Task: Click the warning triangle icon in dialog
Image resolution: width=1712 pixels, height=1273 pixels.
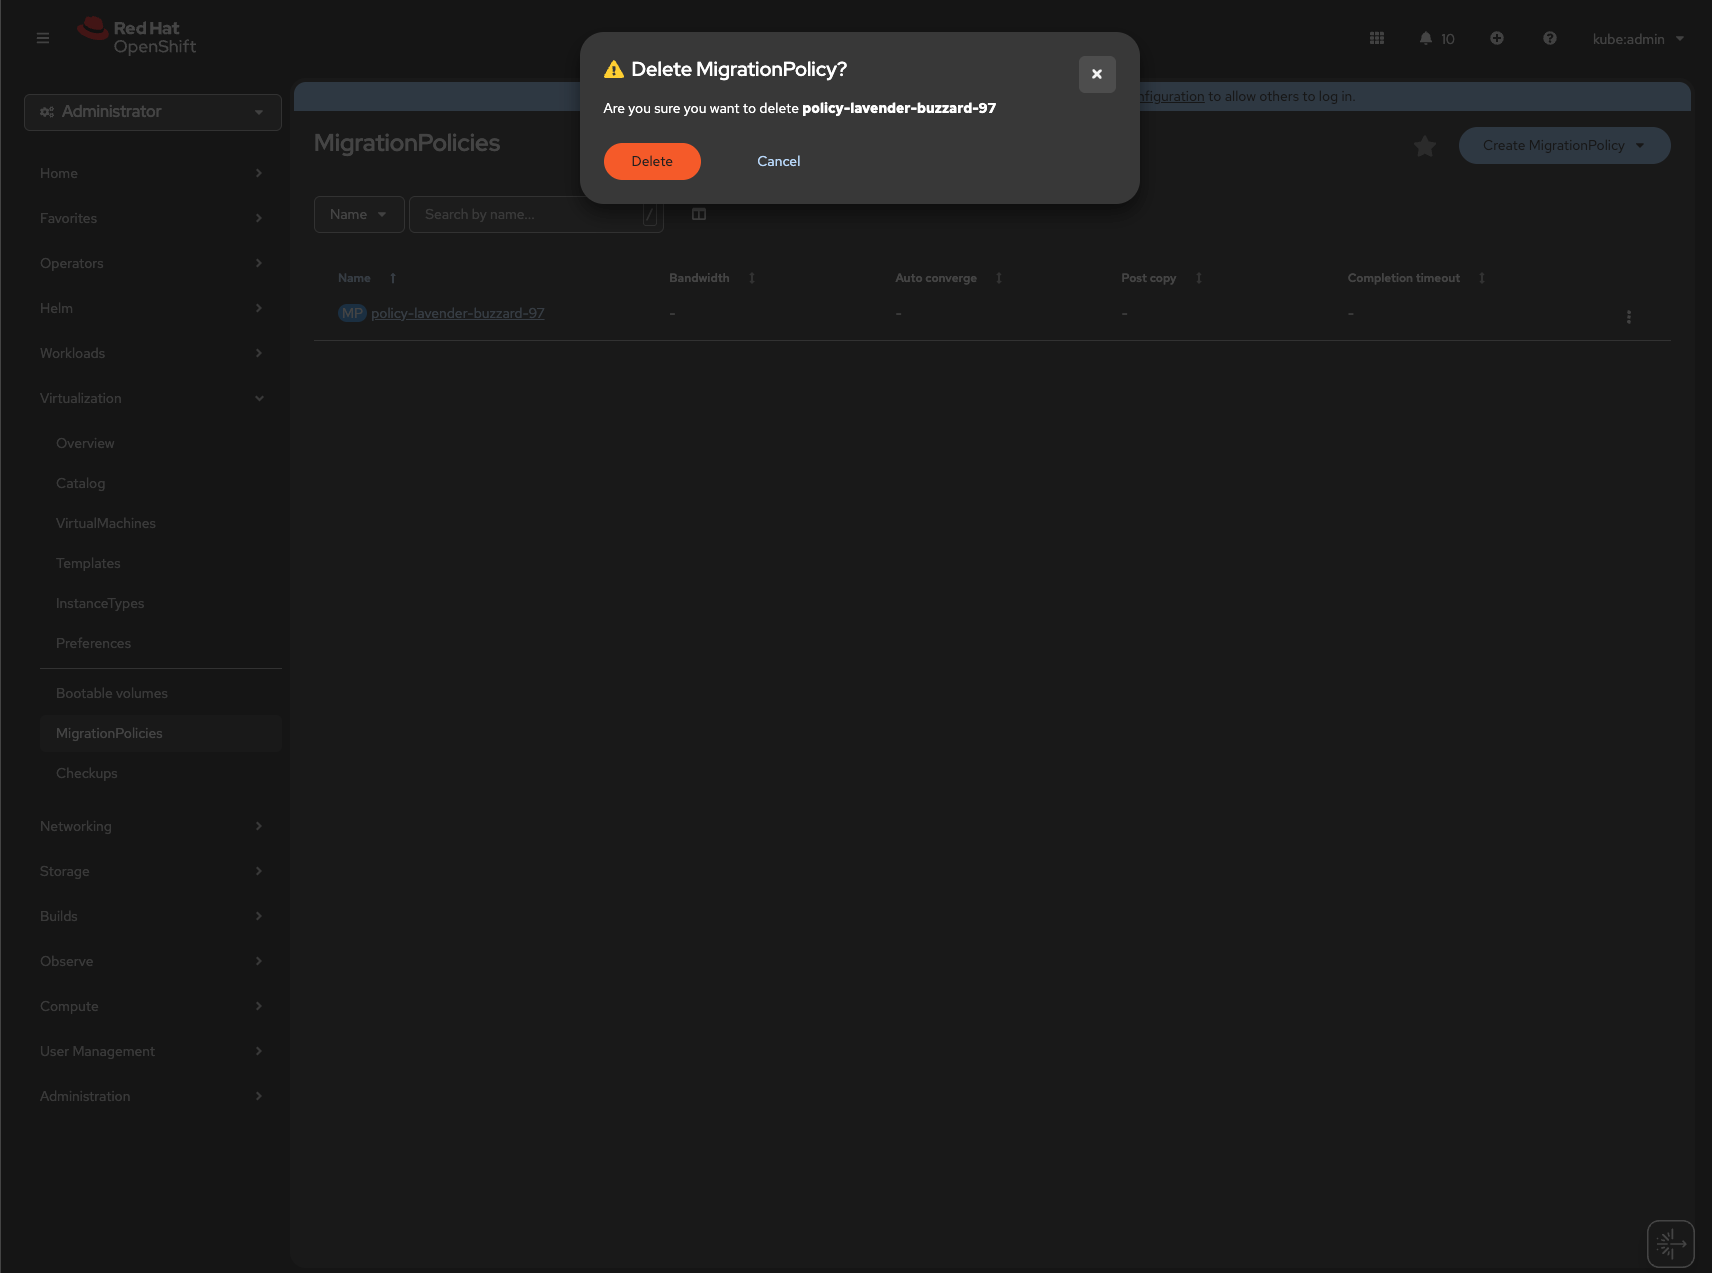Action: [x=614, y=69]
